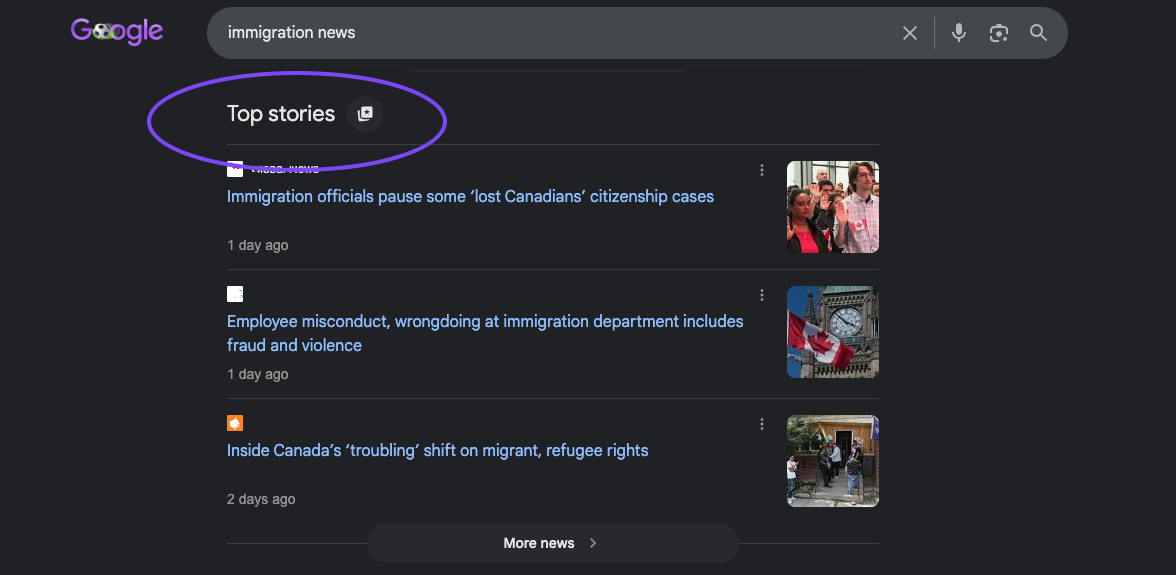The height and width of the screenshot is (575, 1176).
Task: Start voice search with the microphone icon
Action: pyautogui.click(x=958, y=33)
